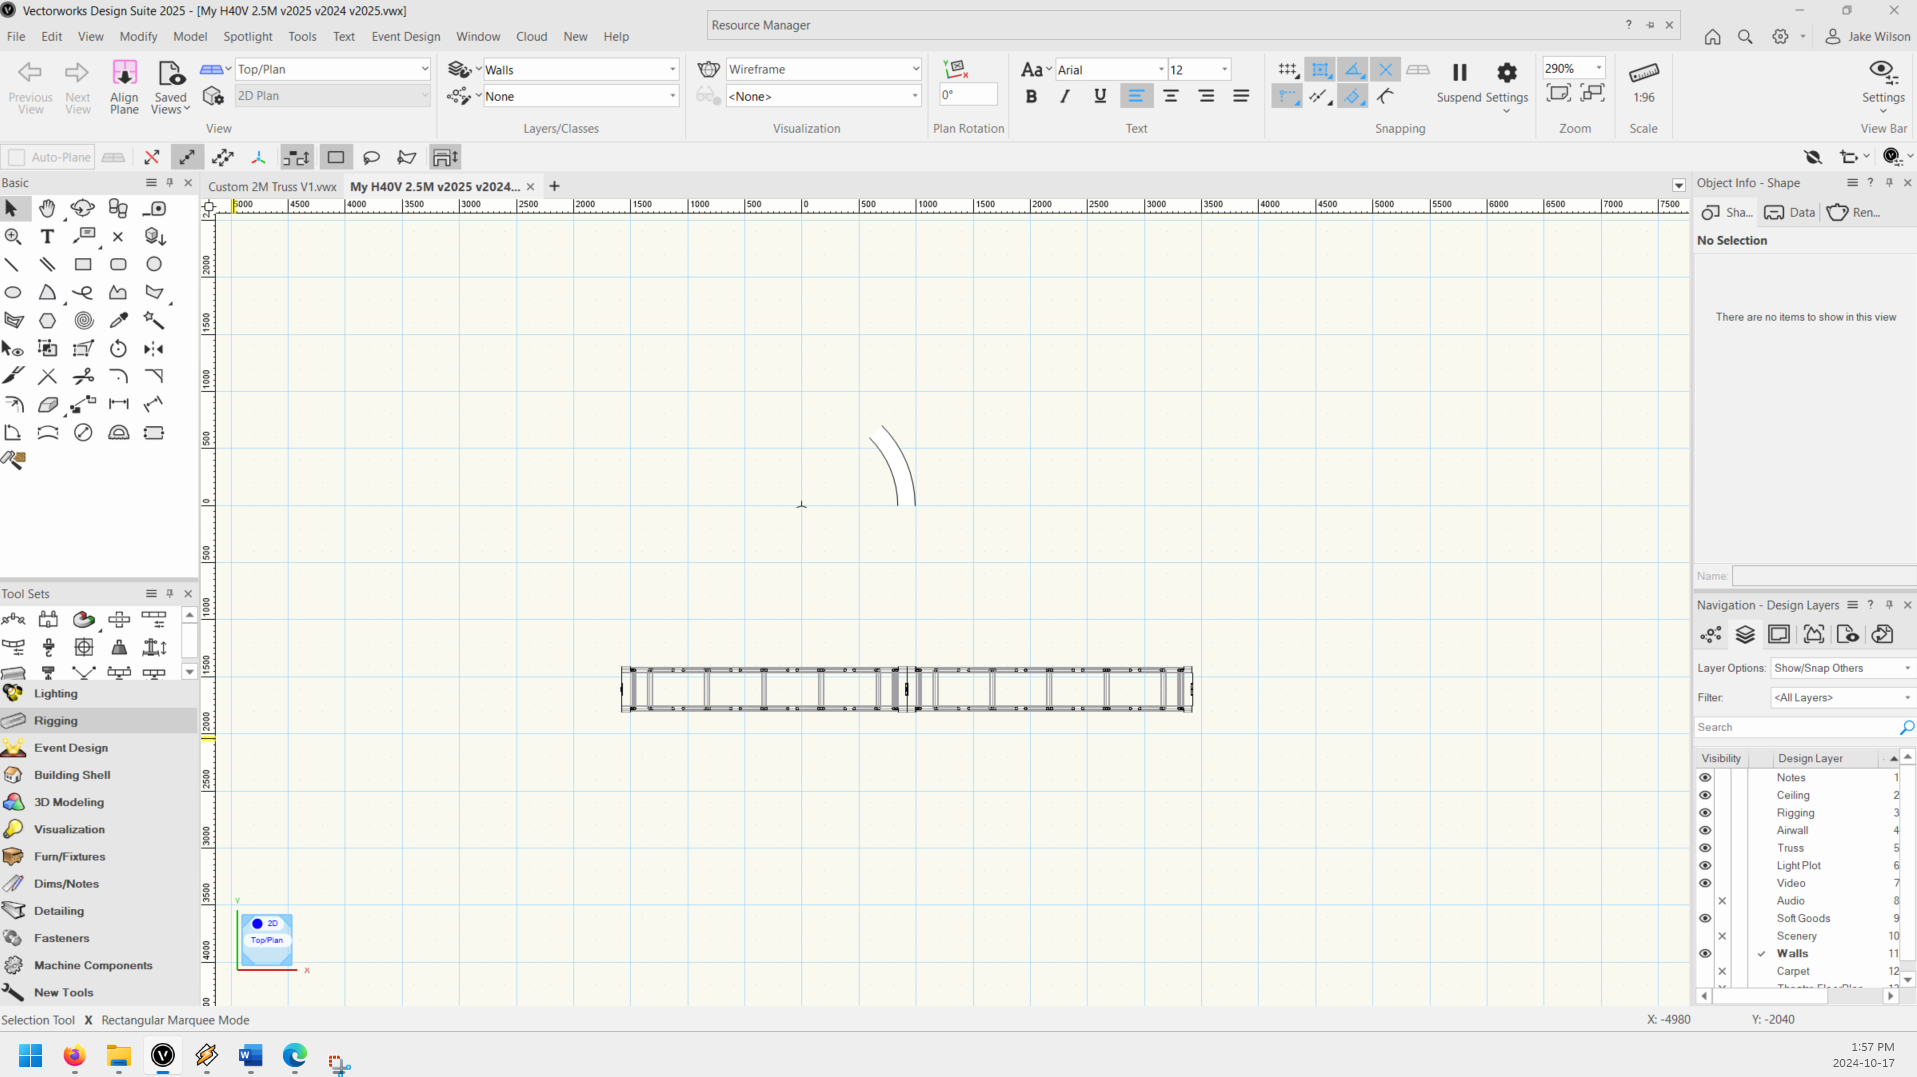The image size is (1917, 1077).
Task: Open Firefox from the taskbar
Action: pyautogui.click(x=74, y=1056)
